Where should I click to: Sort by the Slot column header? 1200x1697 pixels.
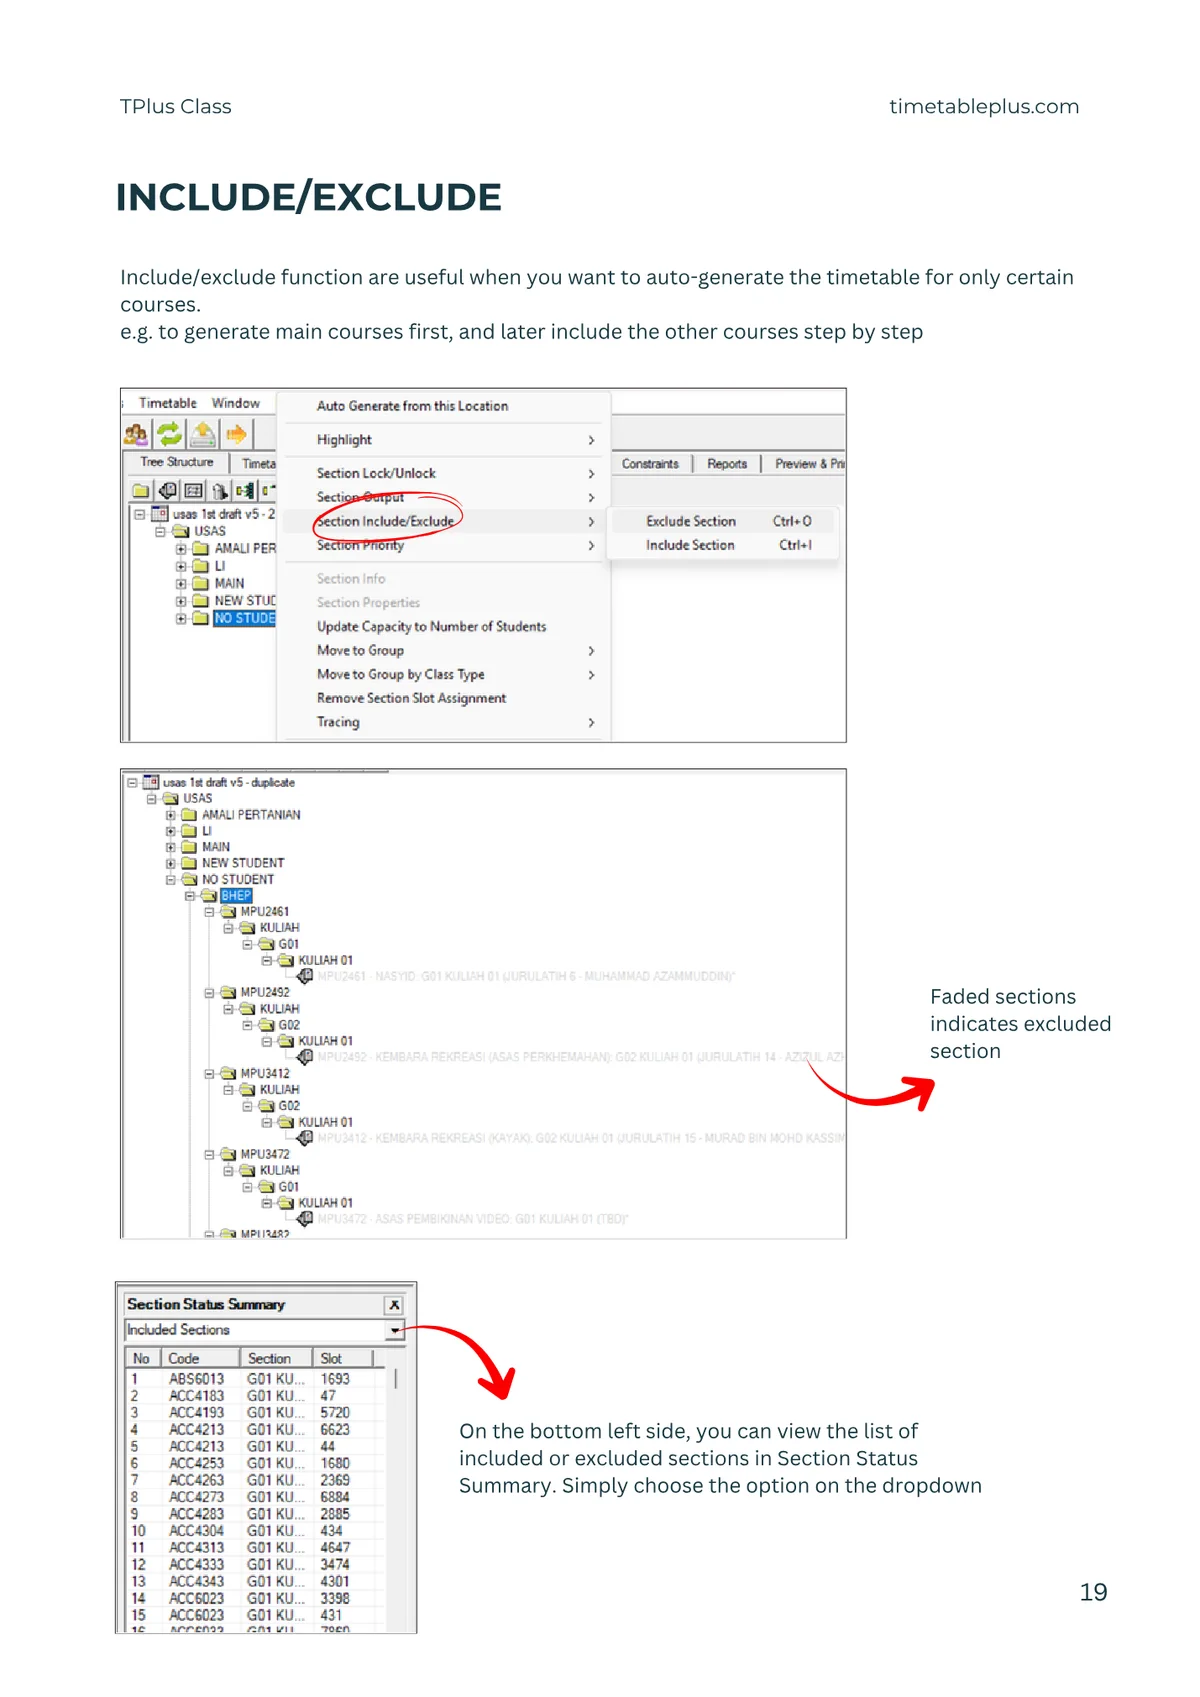coord(343,1358)
